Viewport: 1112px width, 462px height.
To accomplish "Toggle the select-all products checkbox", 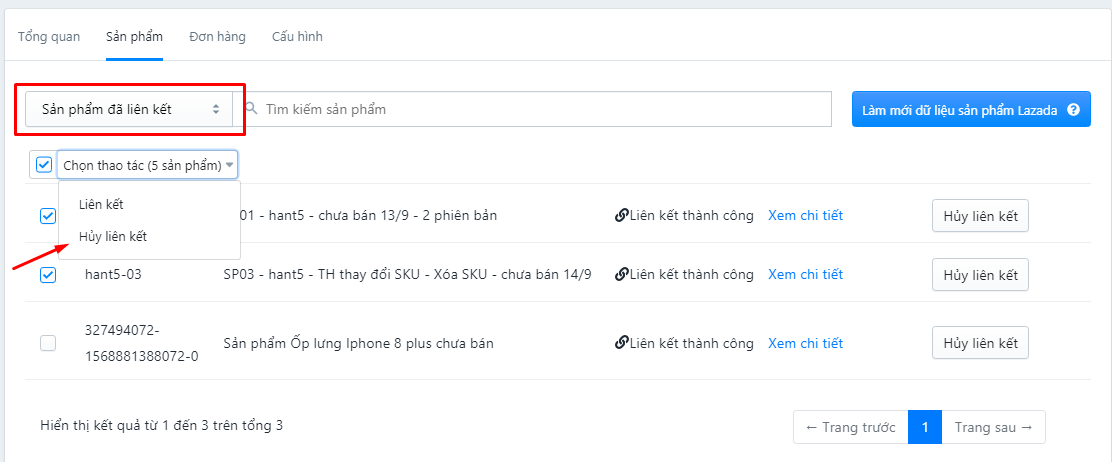I will [44, 165].
